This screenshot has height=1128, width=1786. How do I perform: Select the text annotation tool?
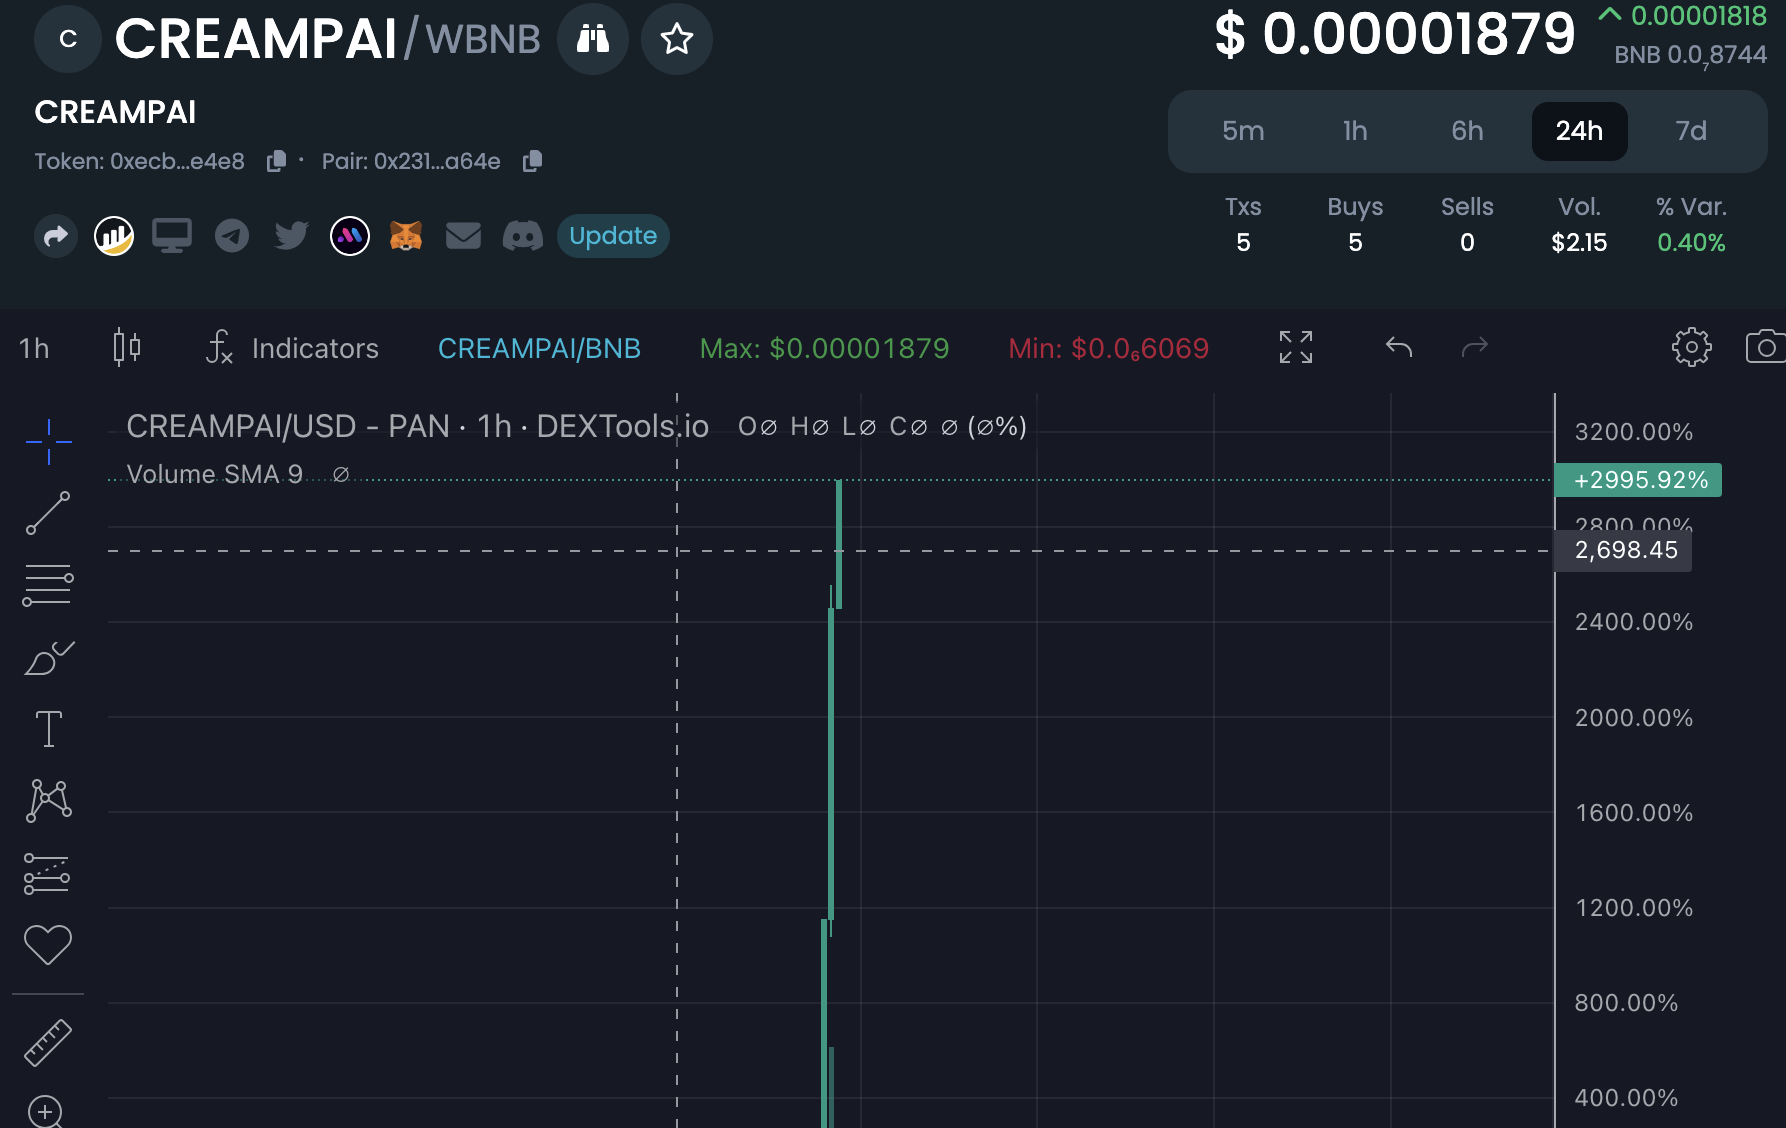(x=48, y=729)
